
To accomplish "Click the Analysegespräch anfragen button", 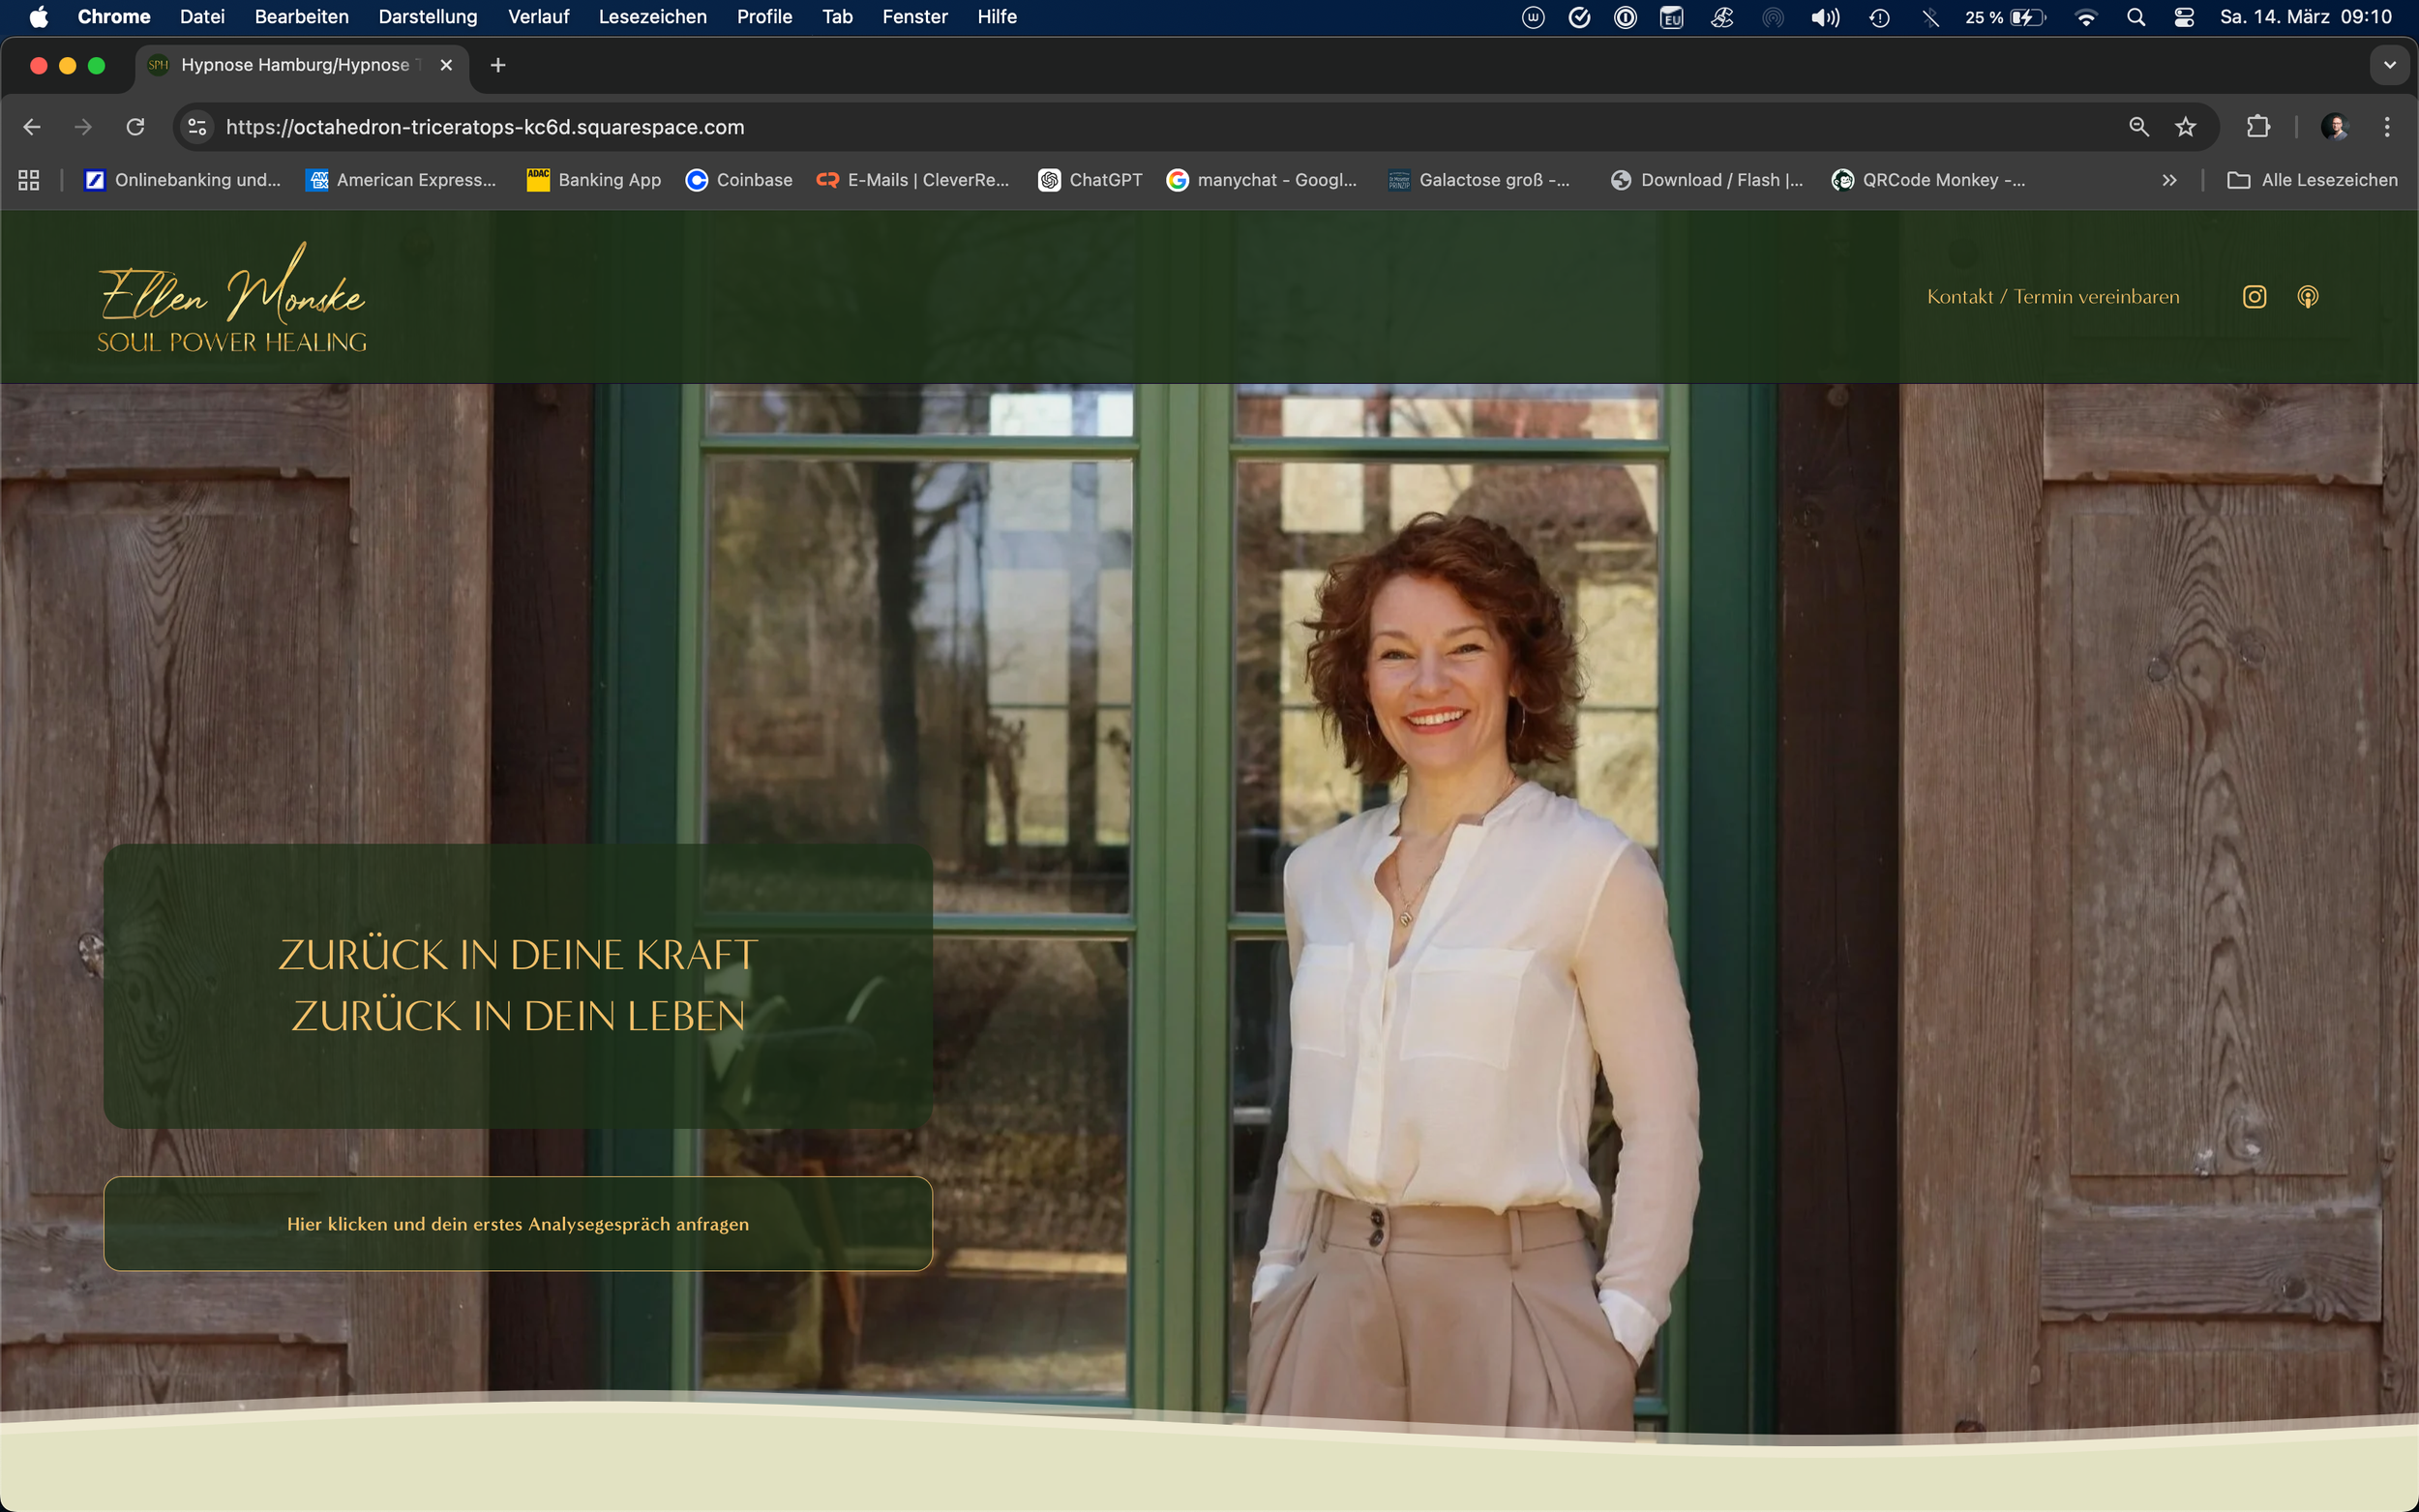I will pyautogui.click(x=518, y=1223).
